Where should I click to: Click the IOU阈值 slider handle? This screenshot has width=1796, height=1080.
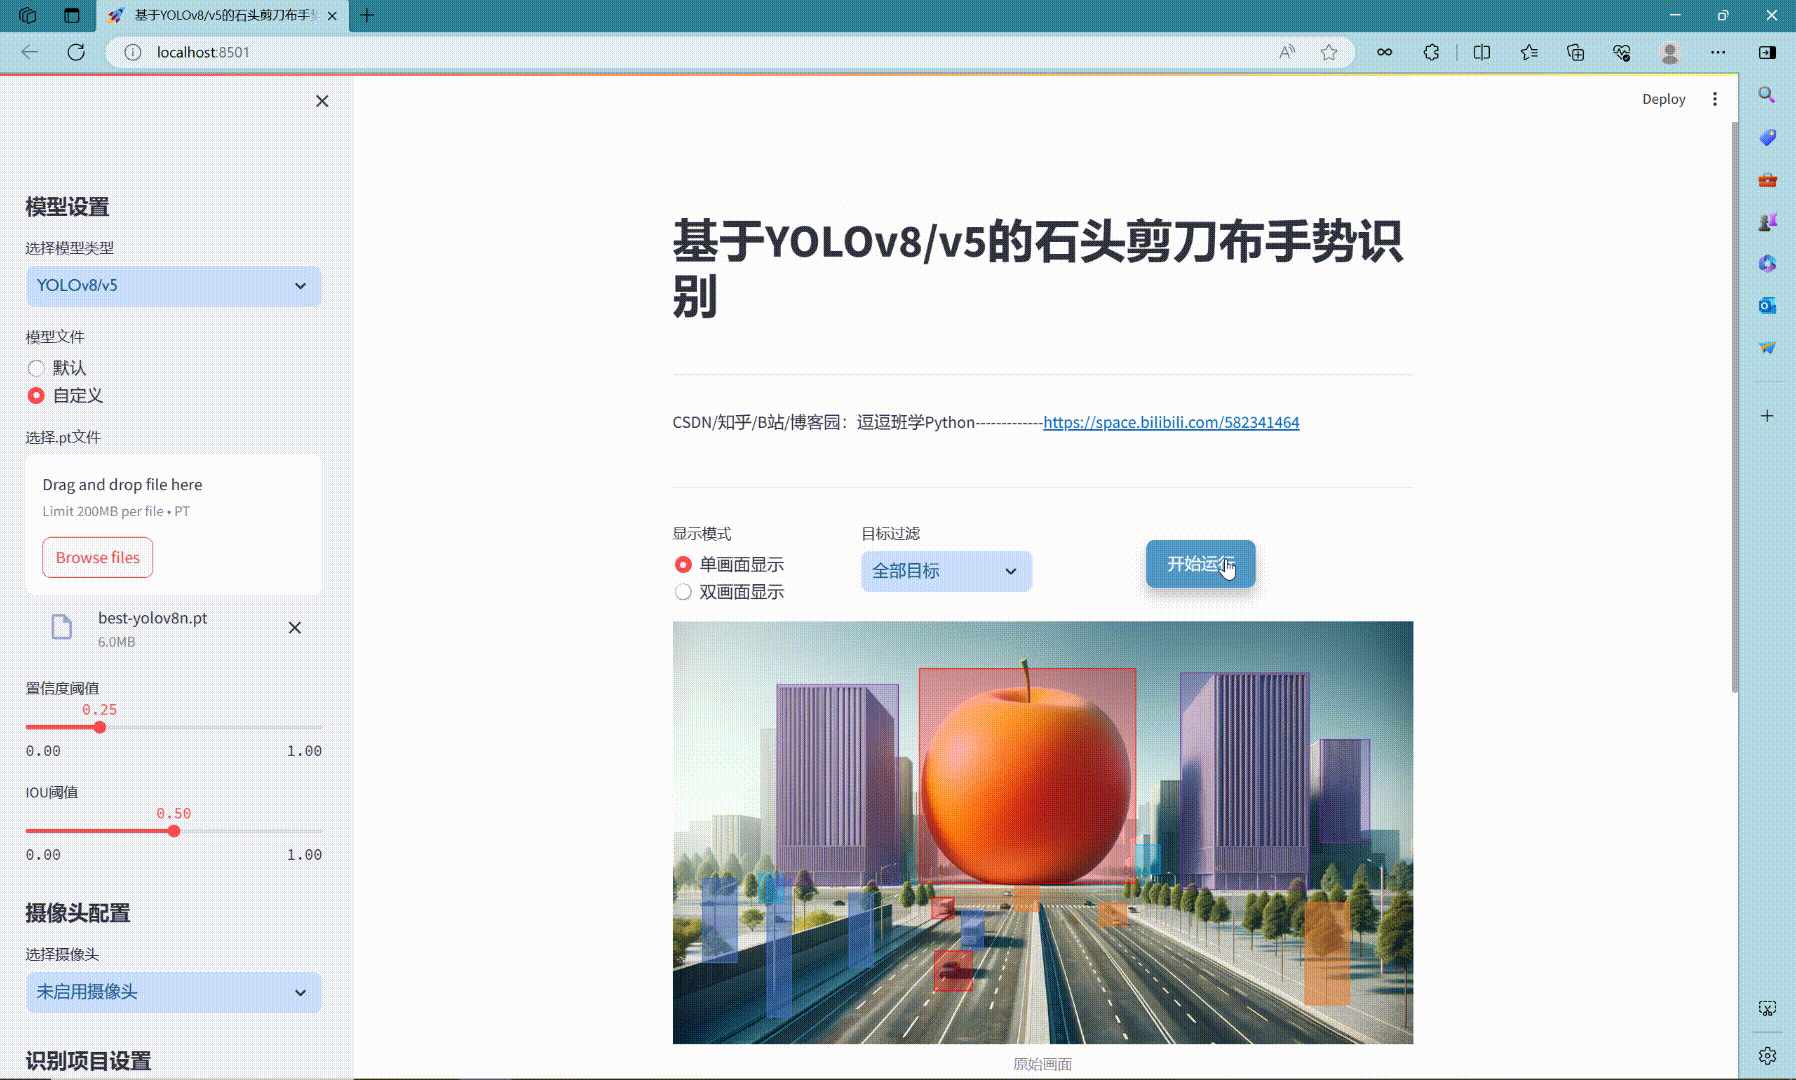click(x=174, y=831)
